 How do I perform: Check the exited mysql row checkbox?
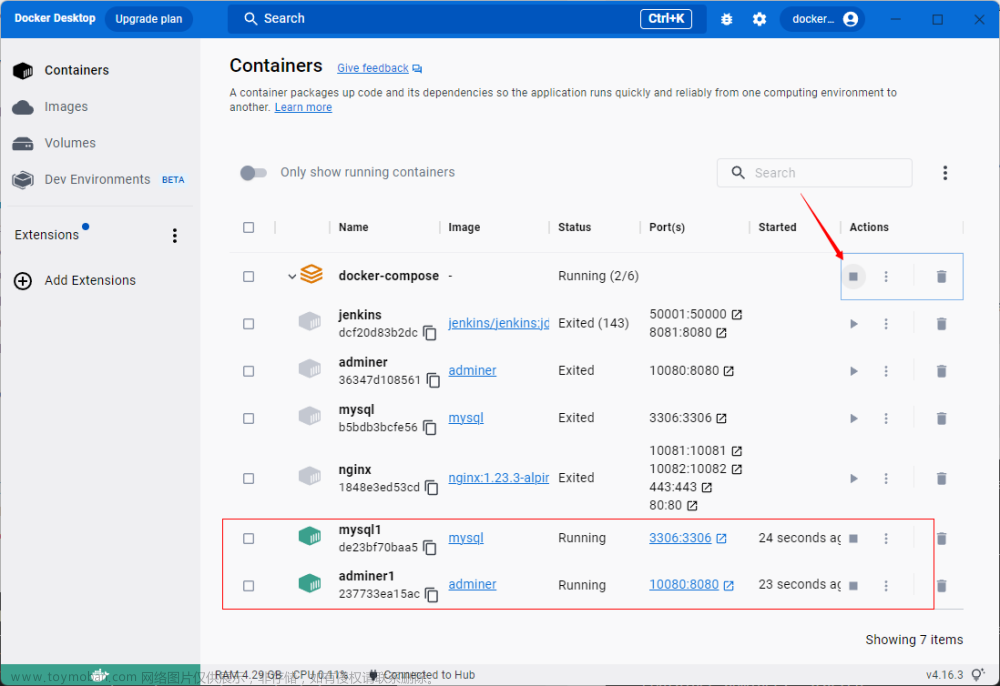(x=249, y=418)
